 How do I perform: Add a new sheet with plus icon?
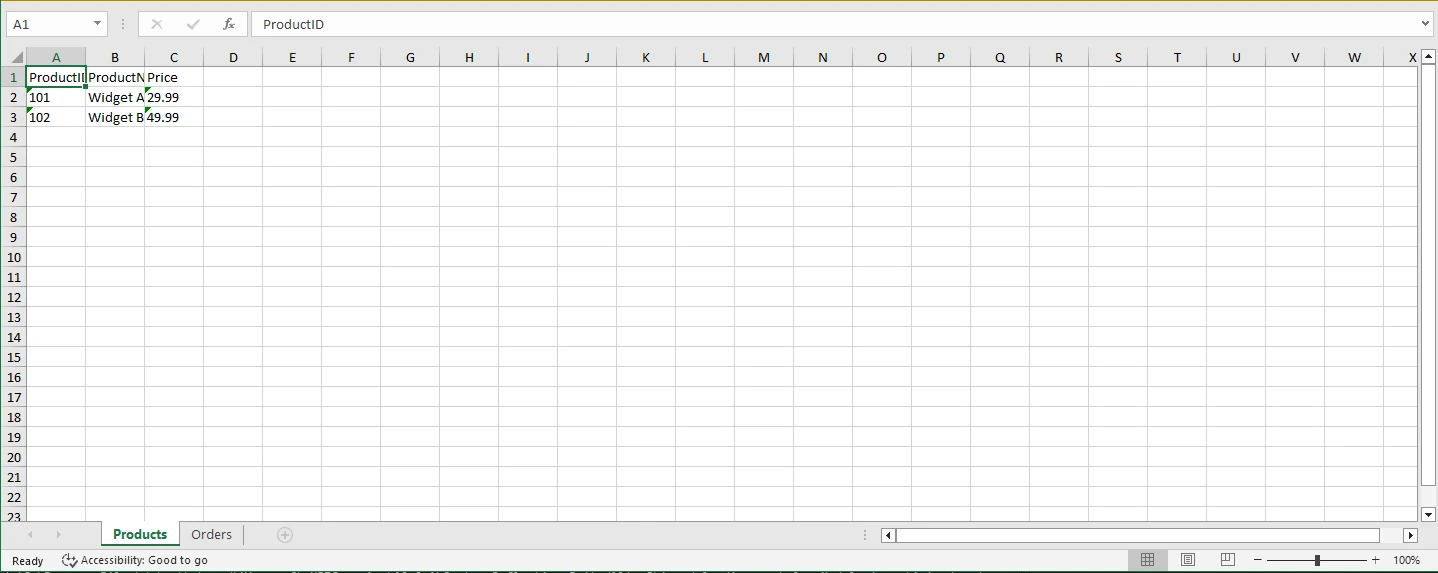point(285,535)
